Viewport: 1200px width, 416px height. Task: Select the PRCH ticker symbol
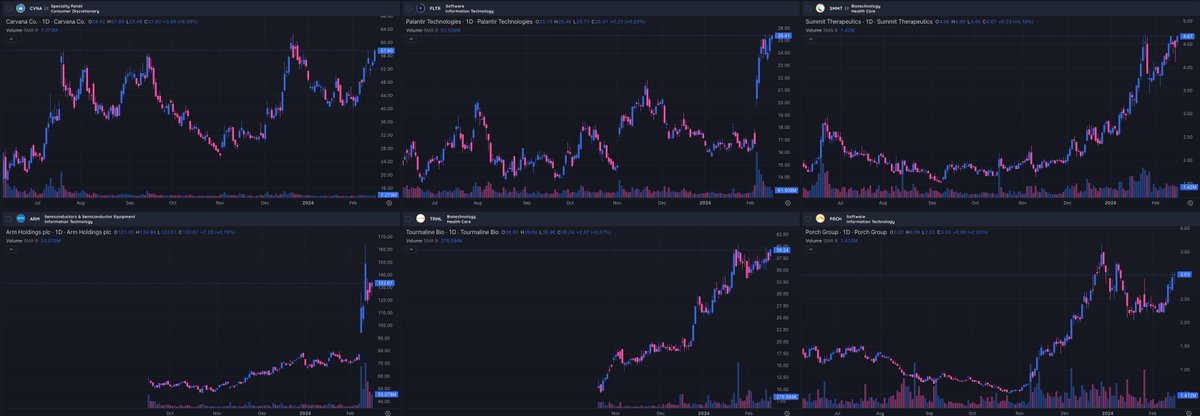point(836,218)
